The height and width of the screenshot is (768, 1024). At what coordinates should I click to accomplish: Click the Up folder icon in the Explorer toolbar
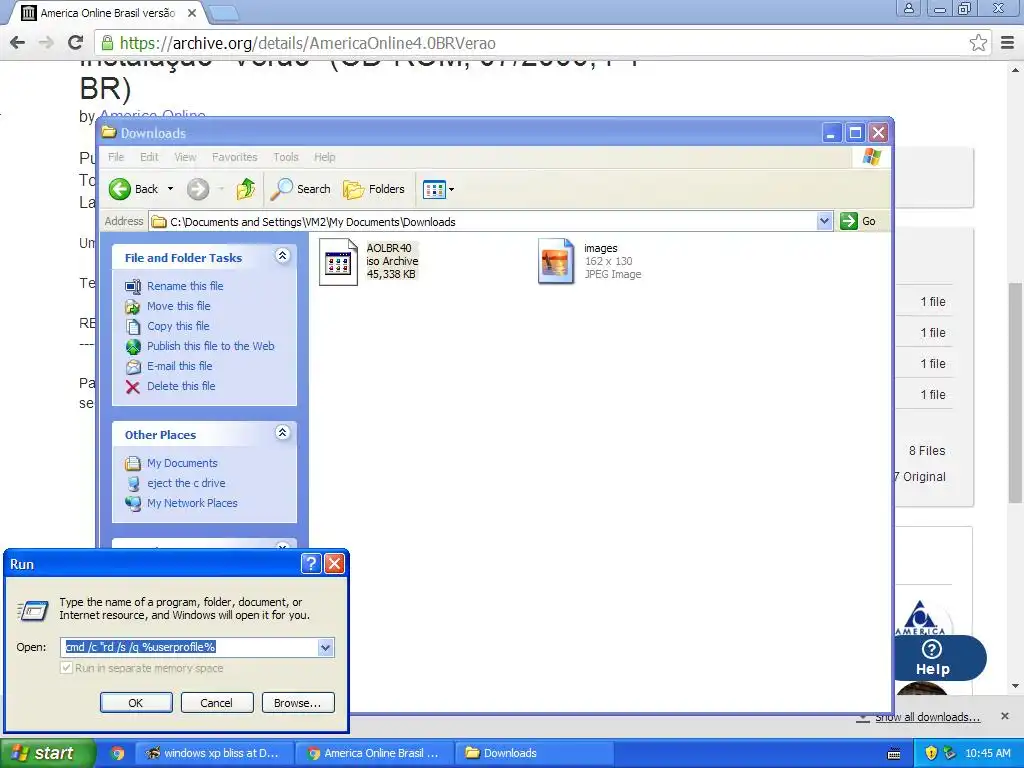(x=246, y=189)
